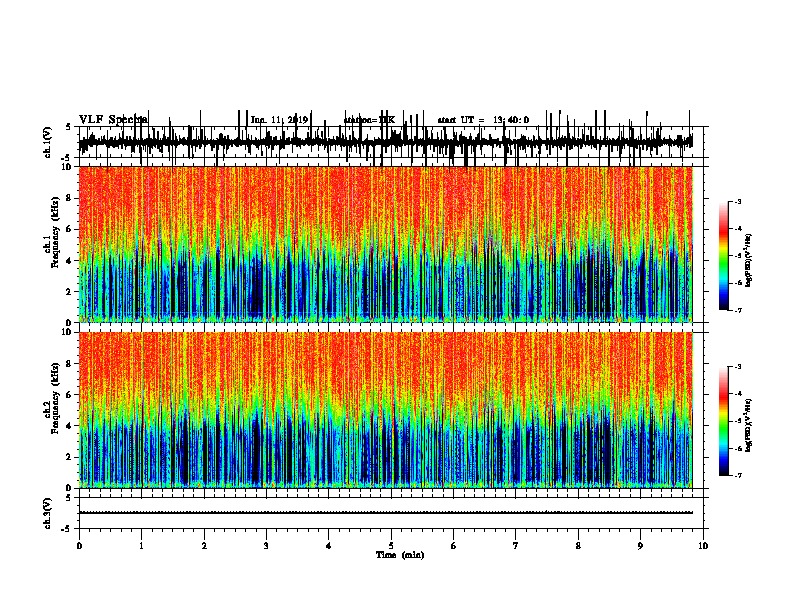The width and height of the screenshot is (792, 612).
Task: Click the "ch.1(V)" waveform axis label
Action: (x=47, y=142)
